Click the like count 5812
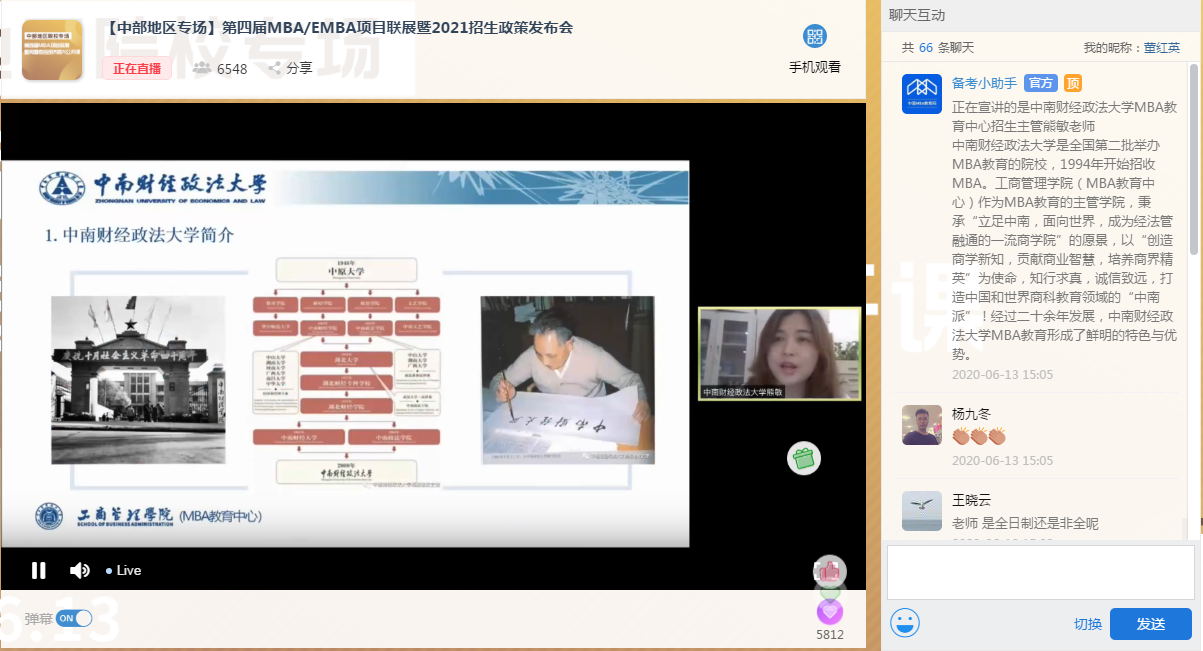 (x=830, y=634)
